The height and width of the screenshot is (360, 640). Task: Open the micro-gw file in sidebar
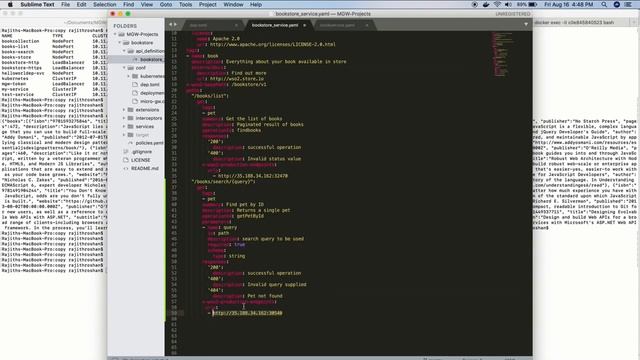[152, 101]
